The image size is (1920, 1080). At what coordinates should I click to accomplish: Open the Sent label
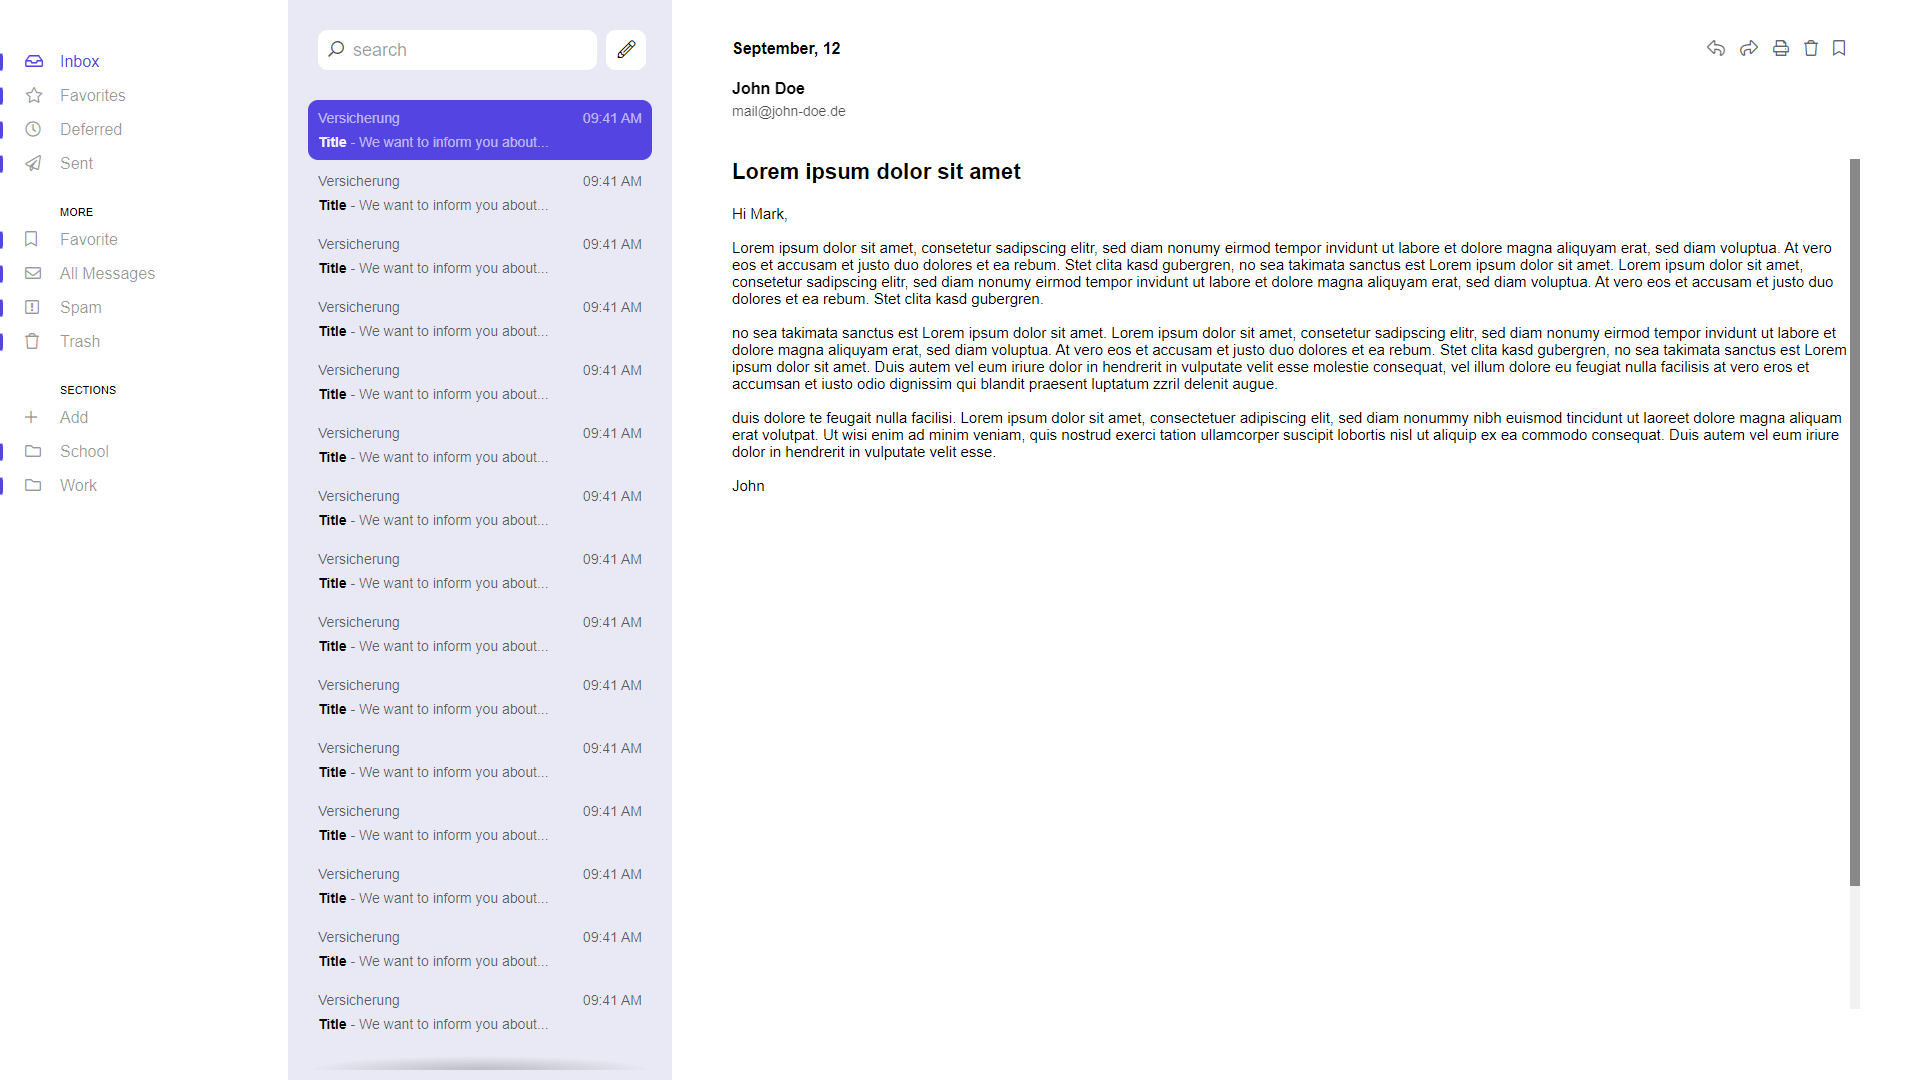click(76, 163)
